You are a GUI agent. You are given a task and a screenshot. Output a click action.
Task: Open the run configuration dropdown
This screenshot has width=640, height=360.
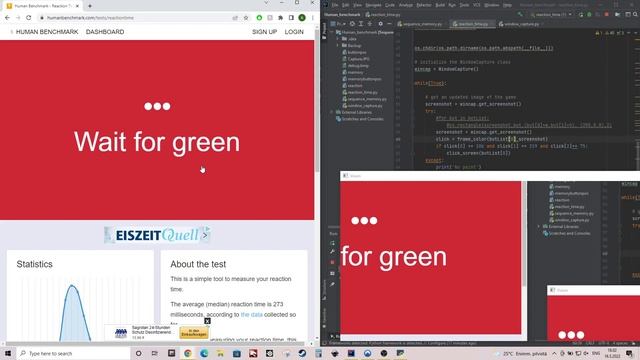(x=552, y=15)
